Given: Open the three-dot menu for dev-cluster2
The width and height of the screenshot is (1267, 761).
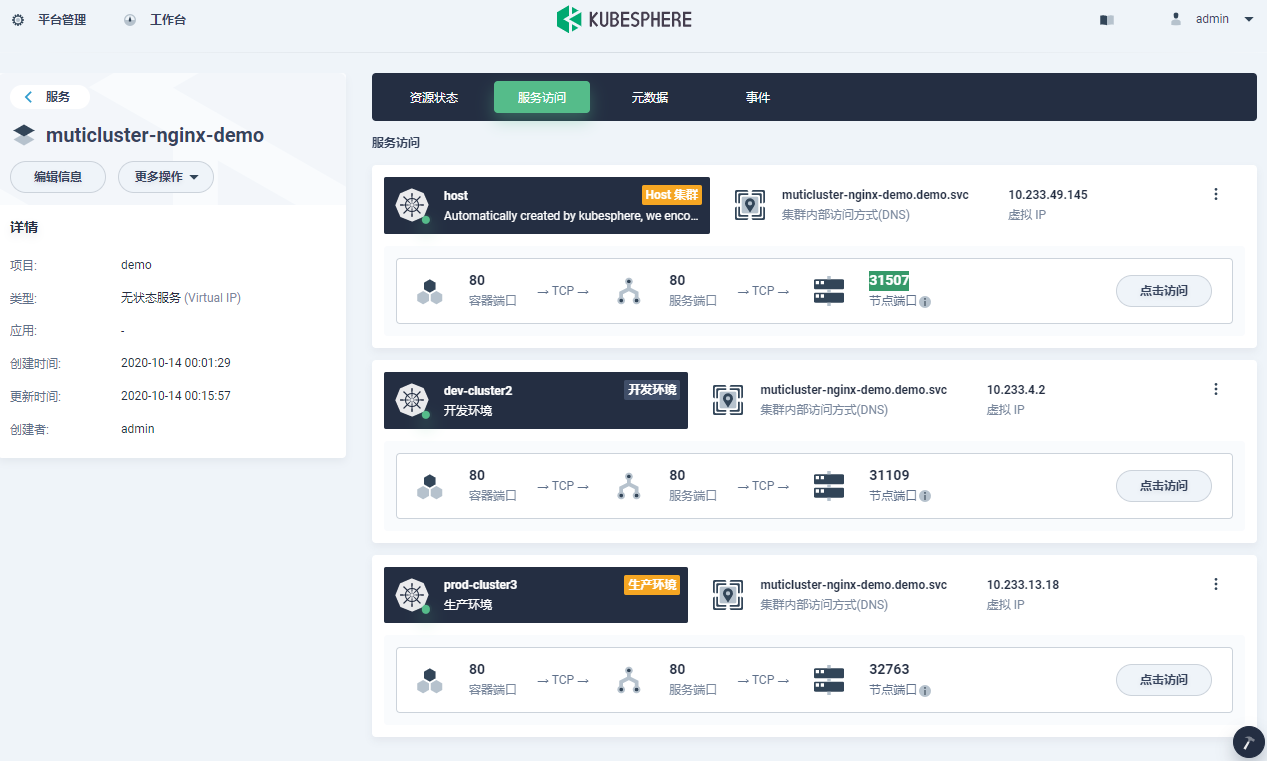Looking at the screenshot, I should (1216, 389).
